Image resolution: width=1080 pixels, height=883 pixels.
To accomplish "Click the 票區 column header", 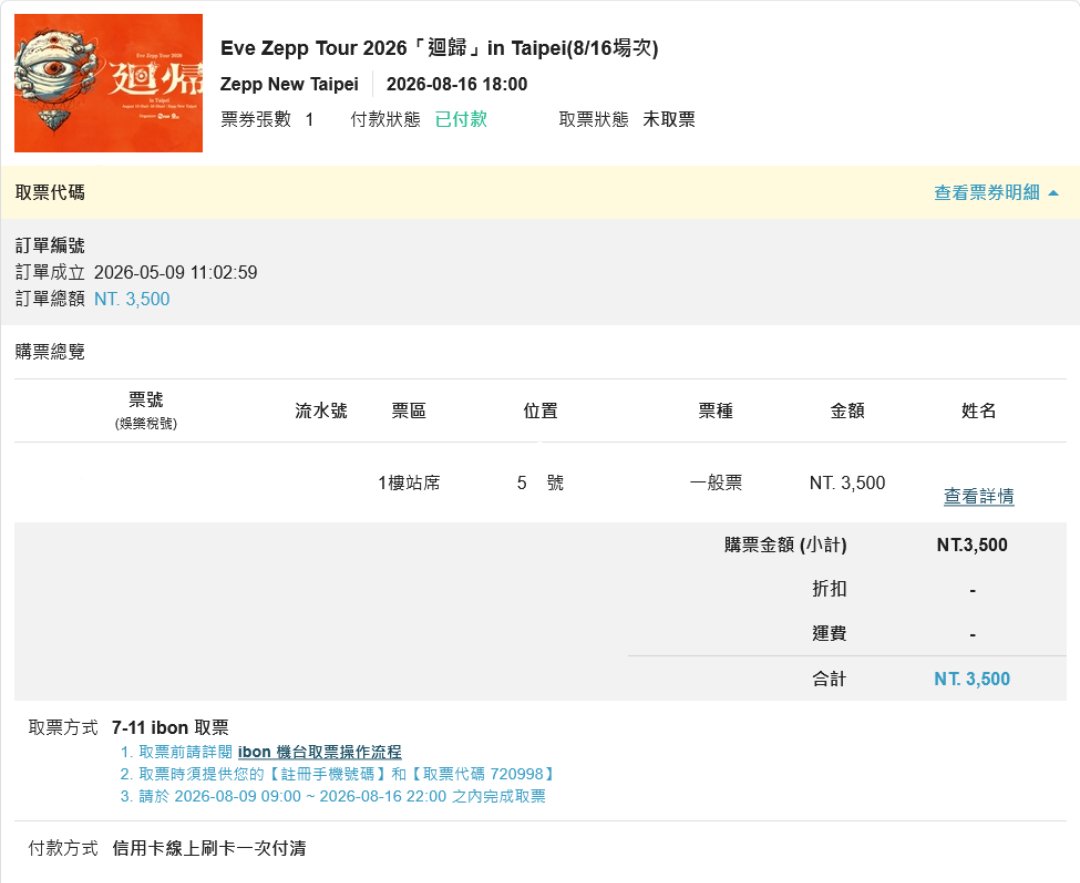I will tap(408, 411).
